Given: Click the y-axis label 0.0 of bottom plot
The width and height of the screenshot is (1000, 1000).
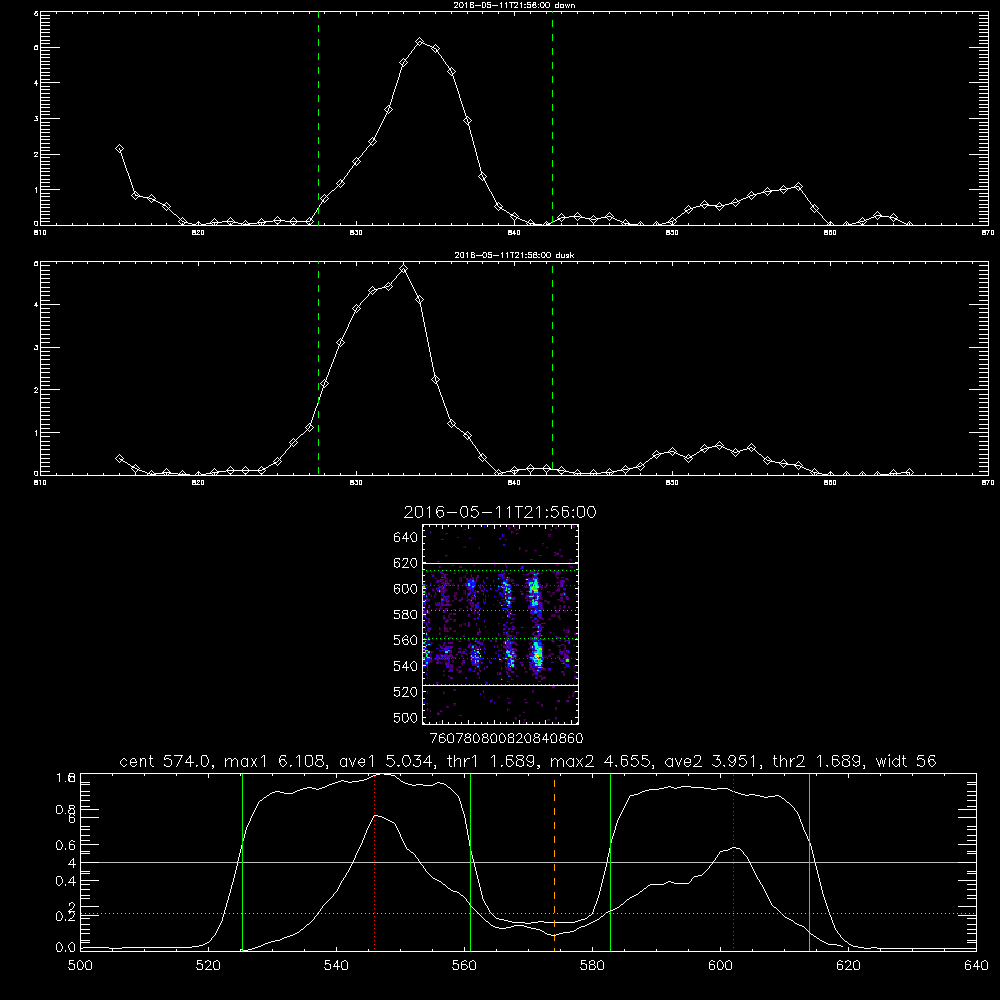Looking at the screenshot, I should tap(66, 948).
